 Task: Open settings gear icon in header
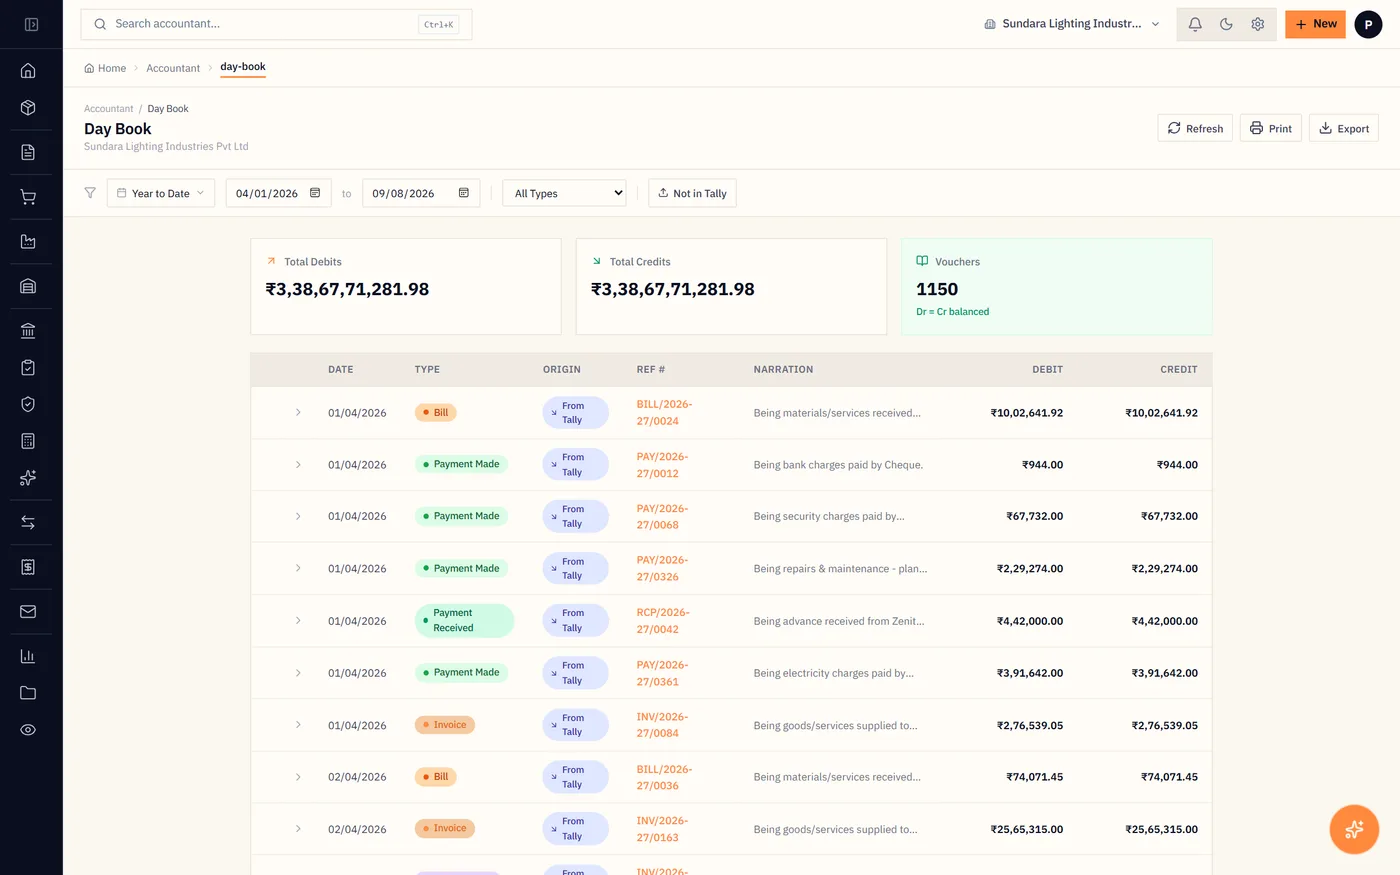(1258, 24)
